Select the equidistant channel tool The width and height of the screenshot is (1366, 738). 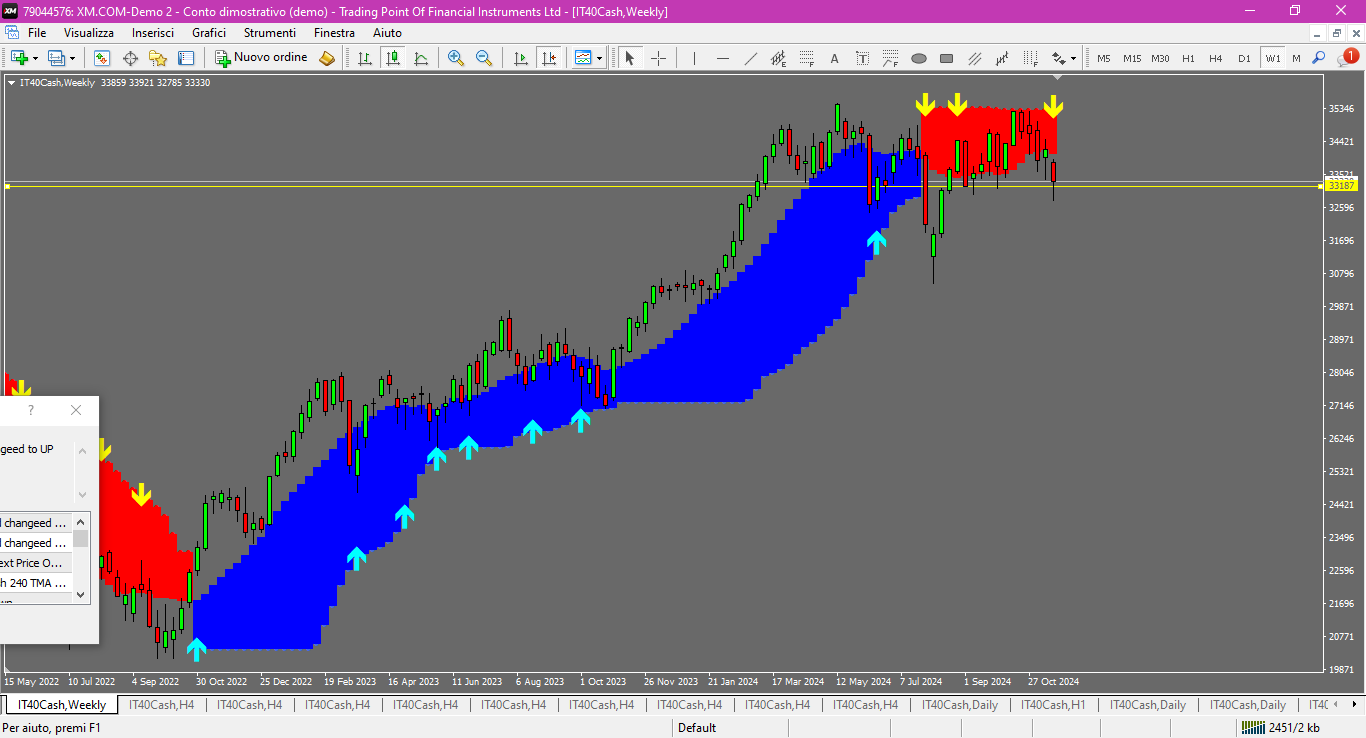(x=778, y=58)
